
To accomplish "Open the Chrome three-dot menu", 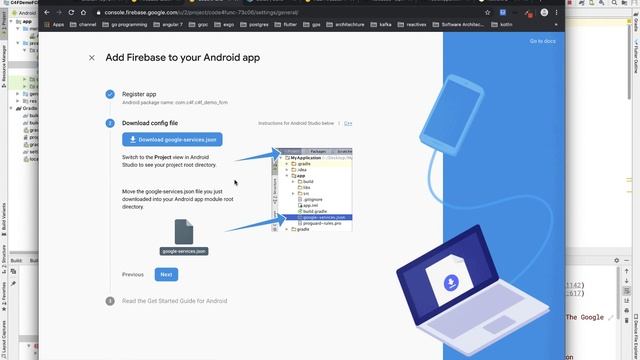I will 556,13.
